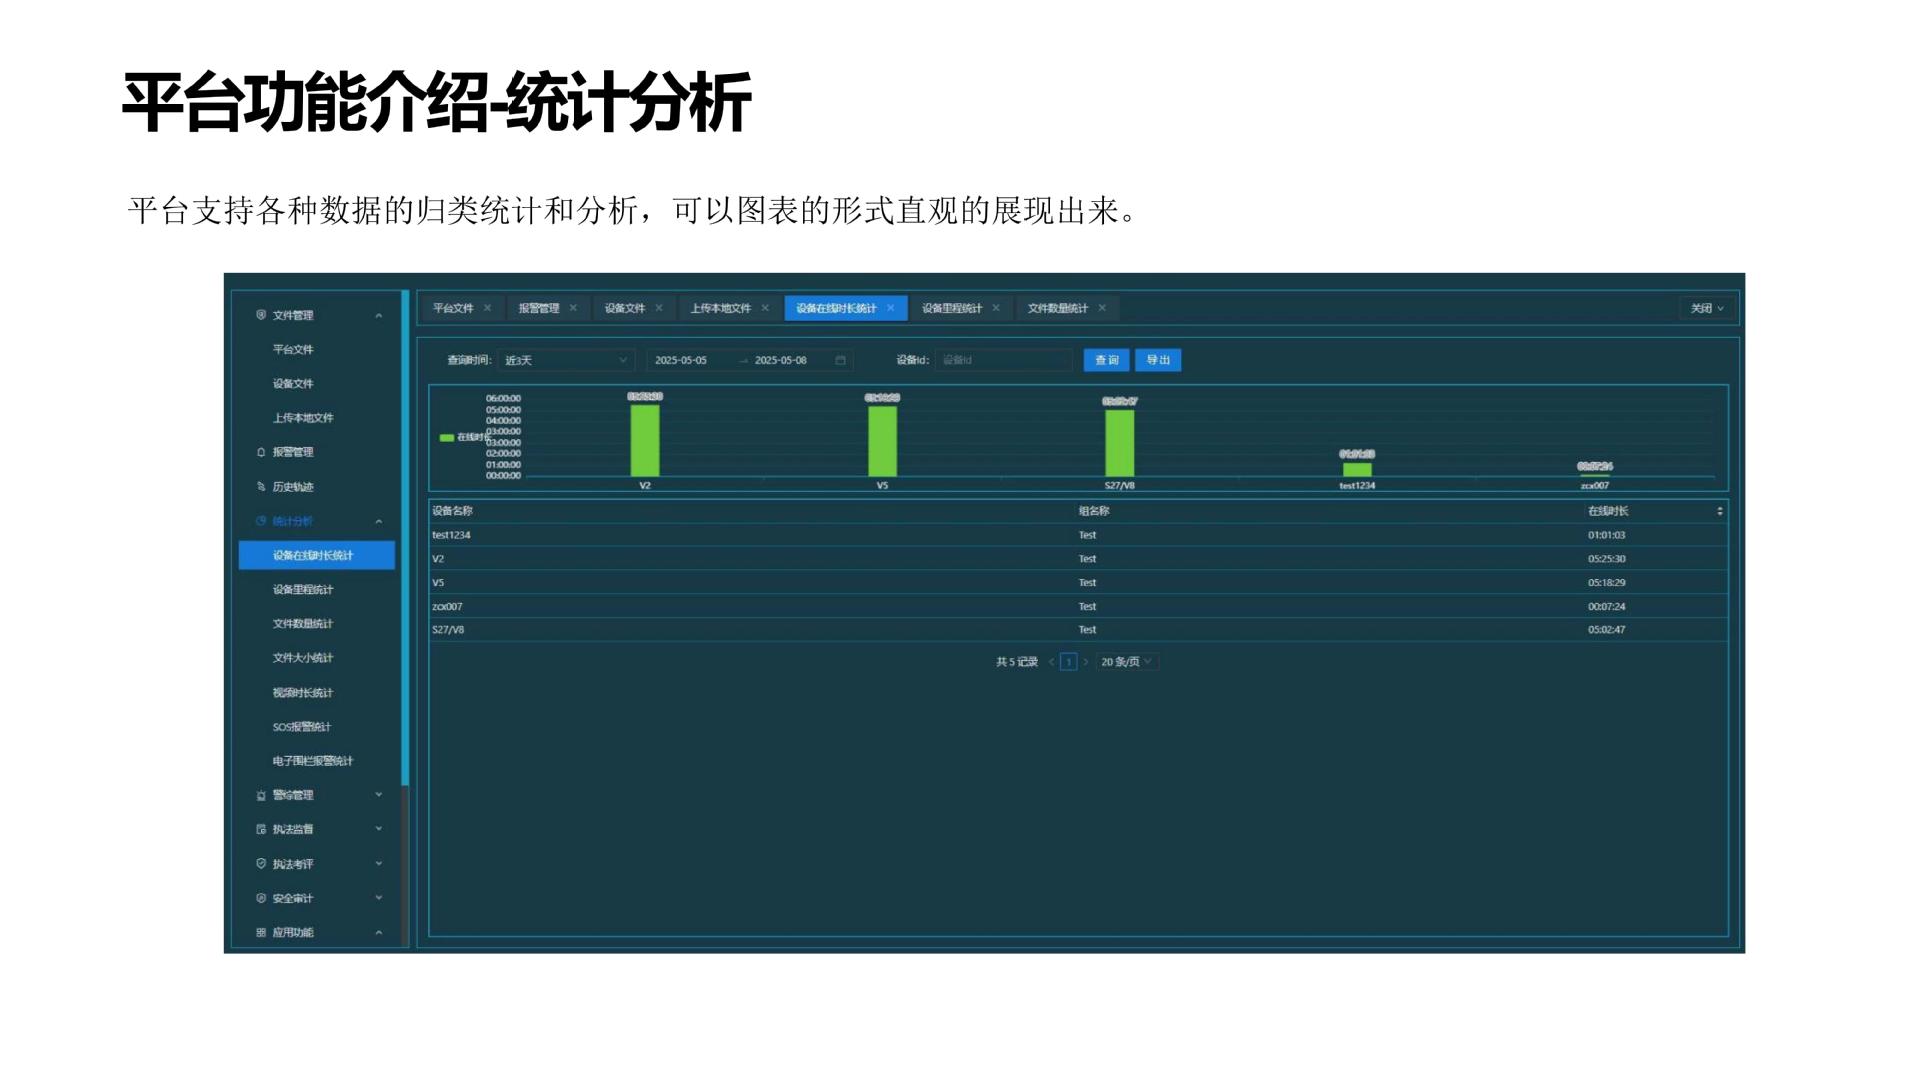Collapse the 文件管理 group chevron
1920x1080 pixels.
[x=378, y=314]
